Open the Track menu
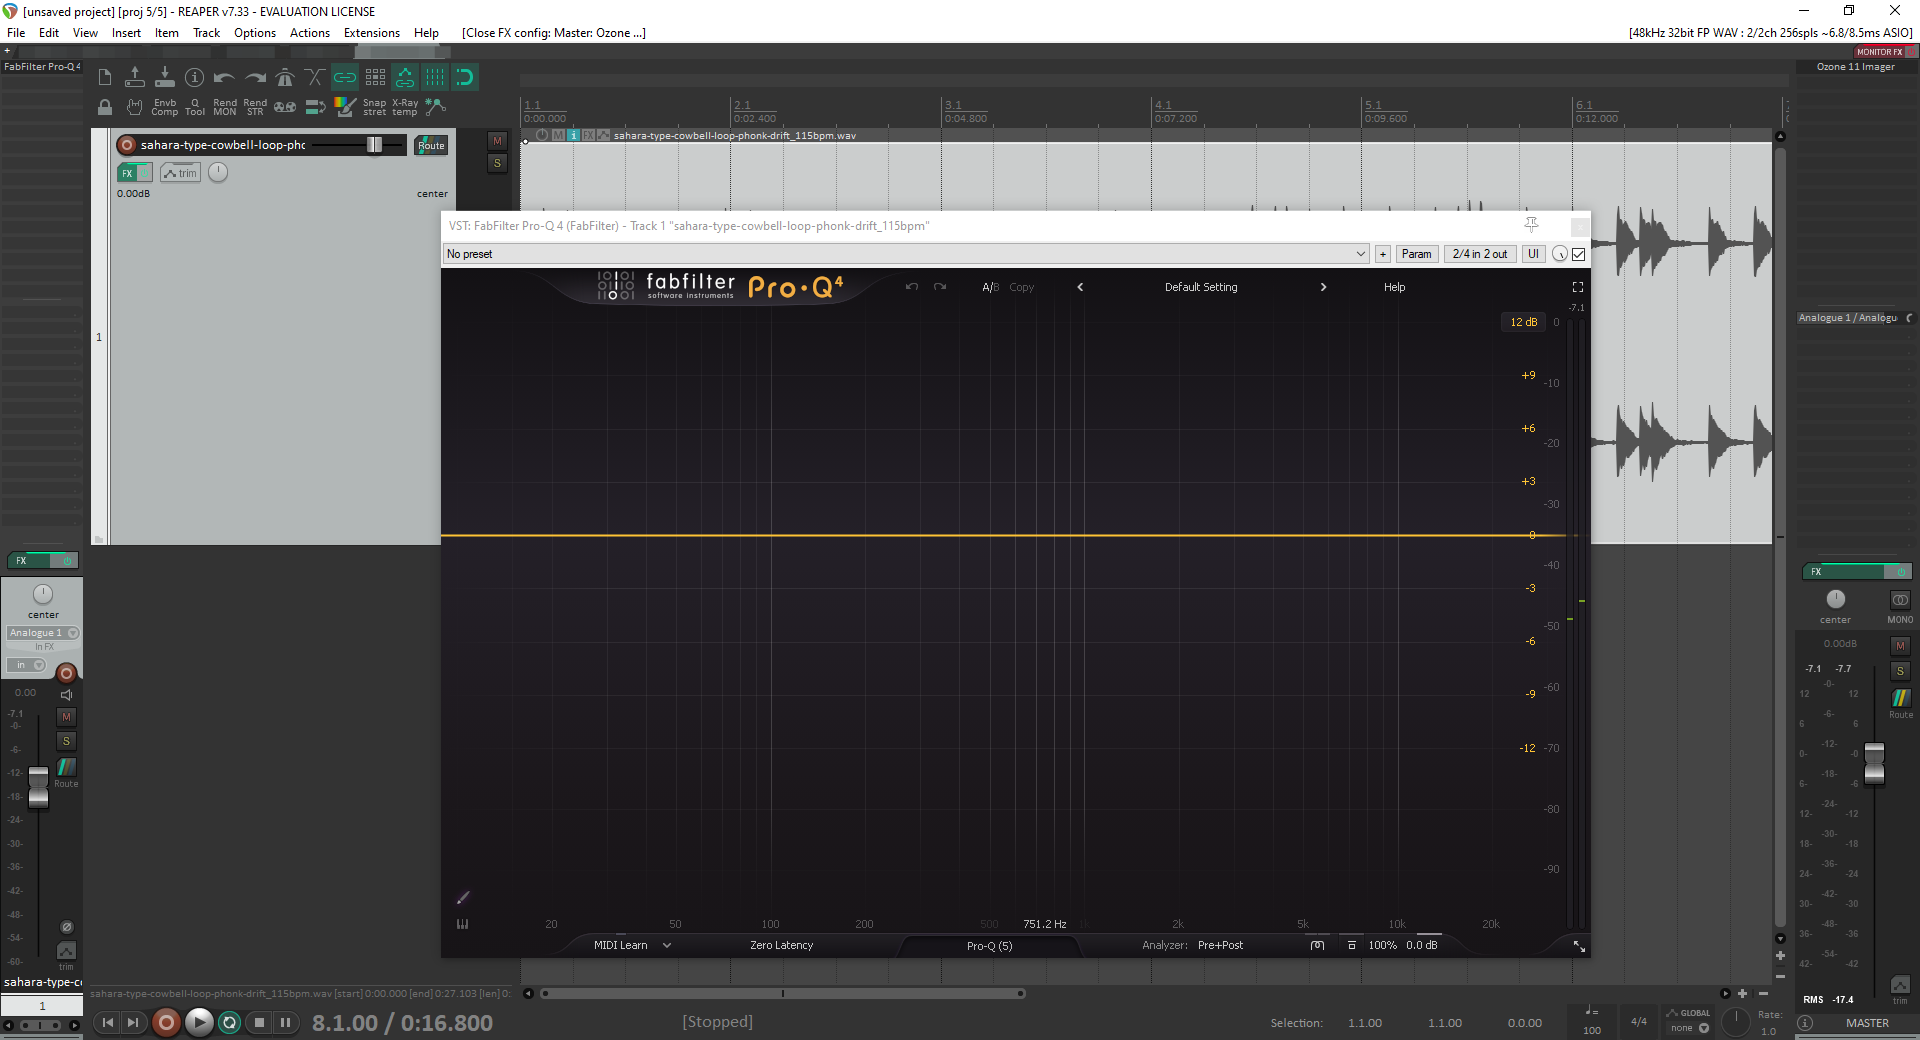The width and height of the screenshot is (1920, 1040). (206, 33)
